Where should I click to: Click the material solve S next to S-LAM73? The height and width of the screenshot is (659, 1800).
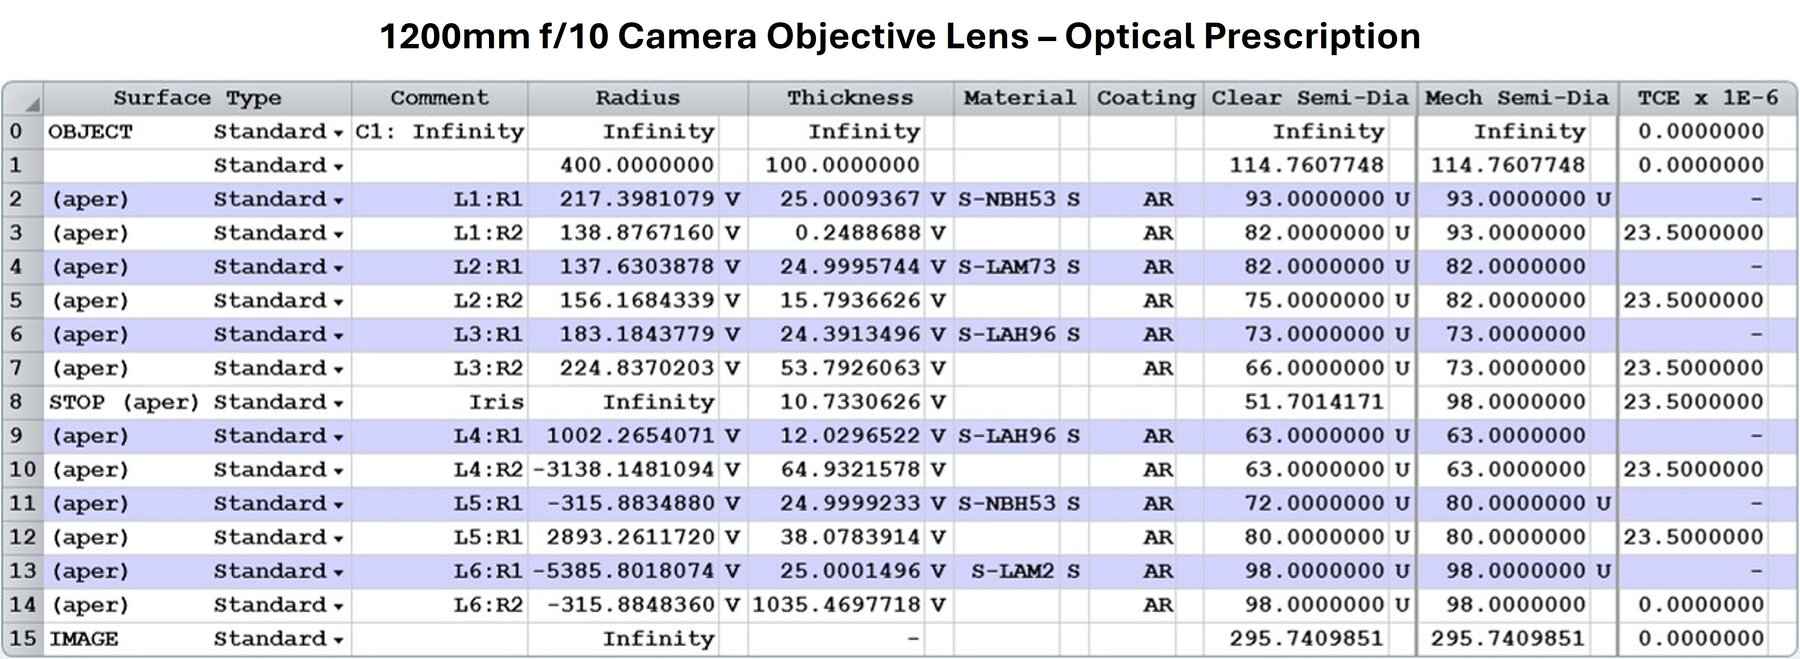tap(1073, 267)
